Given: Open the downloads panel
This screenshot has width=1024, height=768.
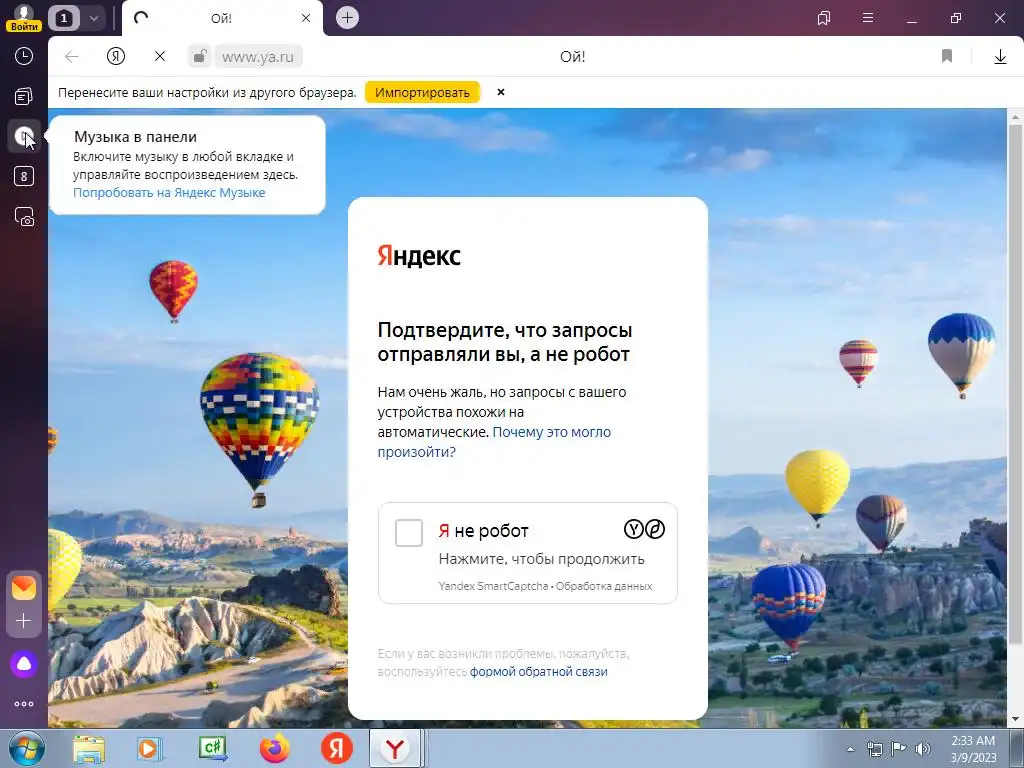Looking at the screenshot, I should pyautogui.click(x=1000, y=57).
